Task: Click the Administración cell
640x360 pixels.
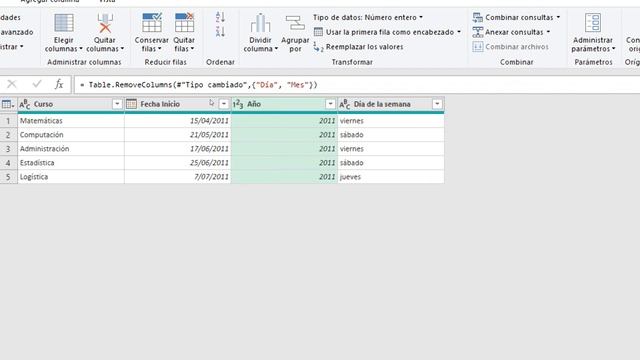Action: [71, 149]
